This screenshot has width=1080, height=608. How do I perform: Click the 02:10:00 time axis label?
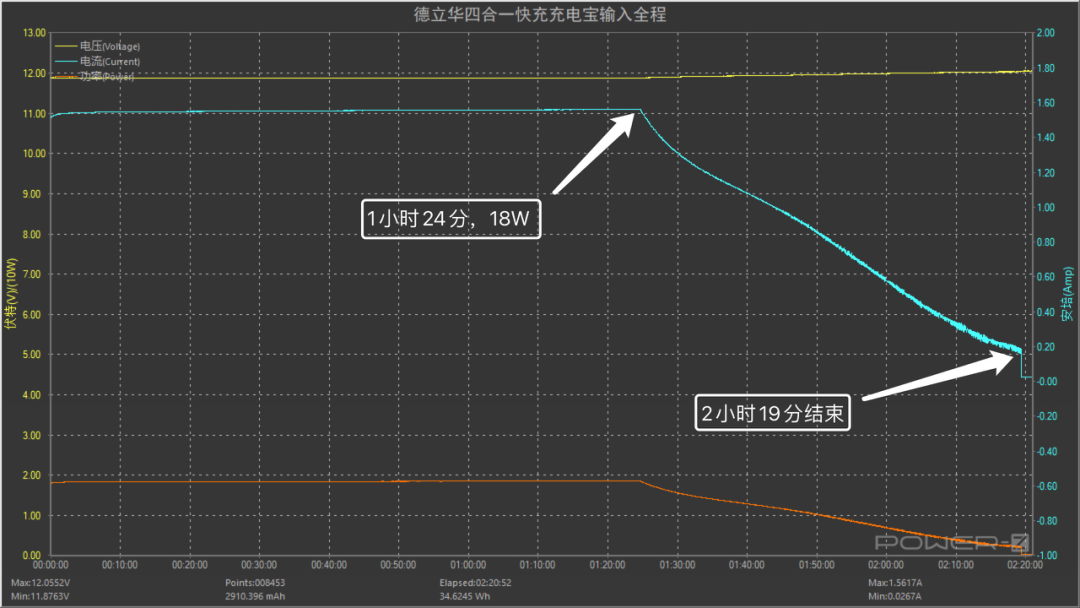pos(955,565)
